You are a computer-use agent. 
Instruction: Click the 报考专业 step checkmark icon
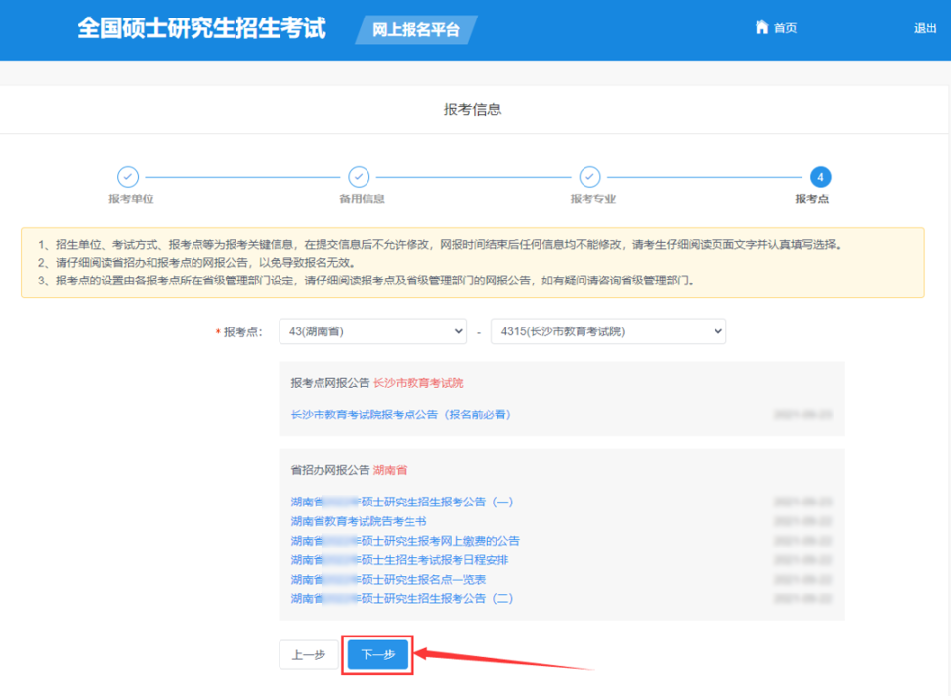point(590,177)
